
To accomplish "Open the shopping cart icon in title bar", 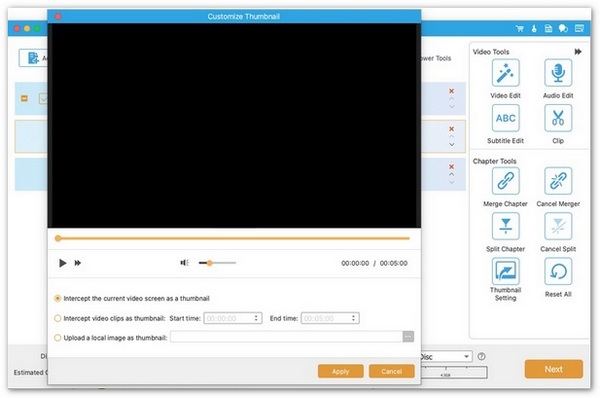I will click(x=520, y=28).
